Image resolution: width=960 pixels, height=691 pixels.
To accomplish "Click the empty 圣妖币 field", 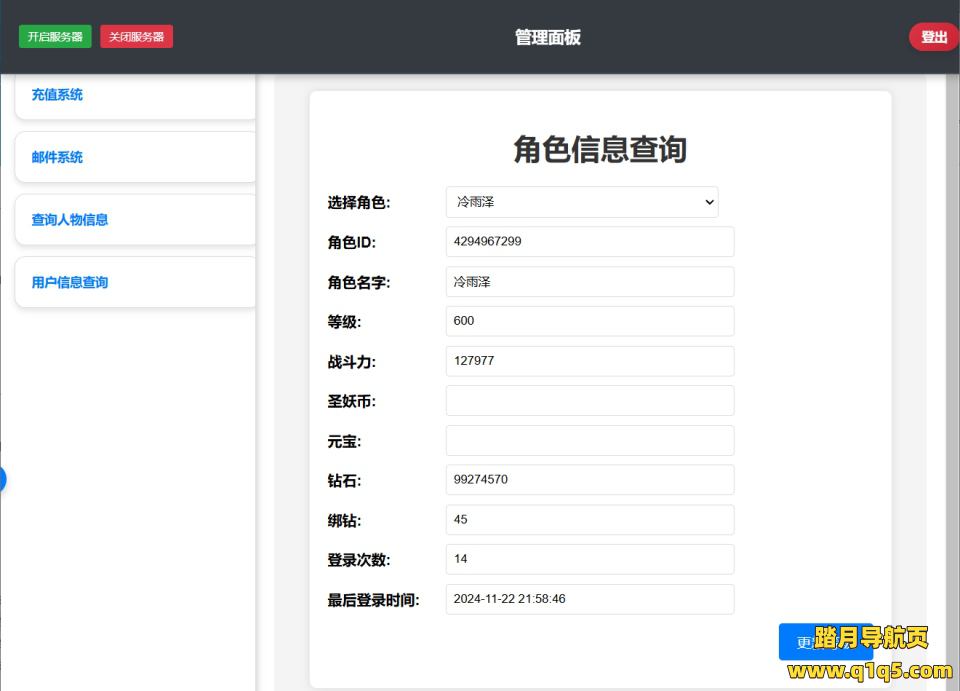I will 589,401.
